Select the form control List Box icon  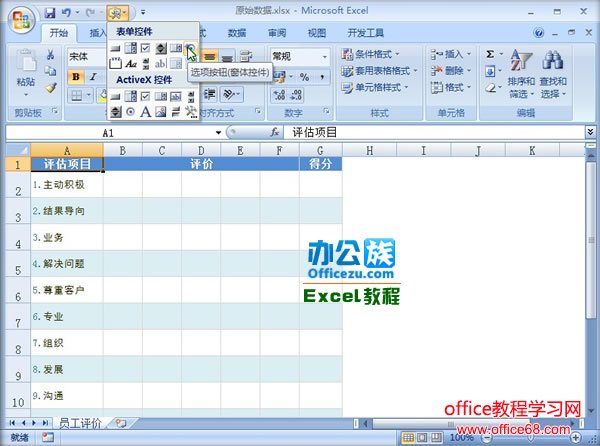[176, 48]
